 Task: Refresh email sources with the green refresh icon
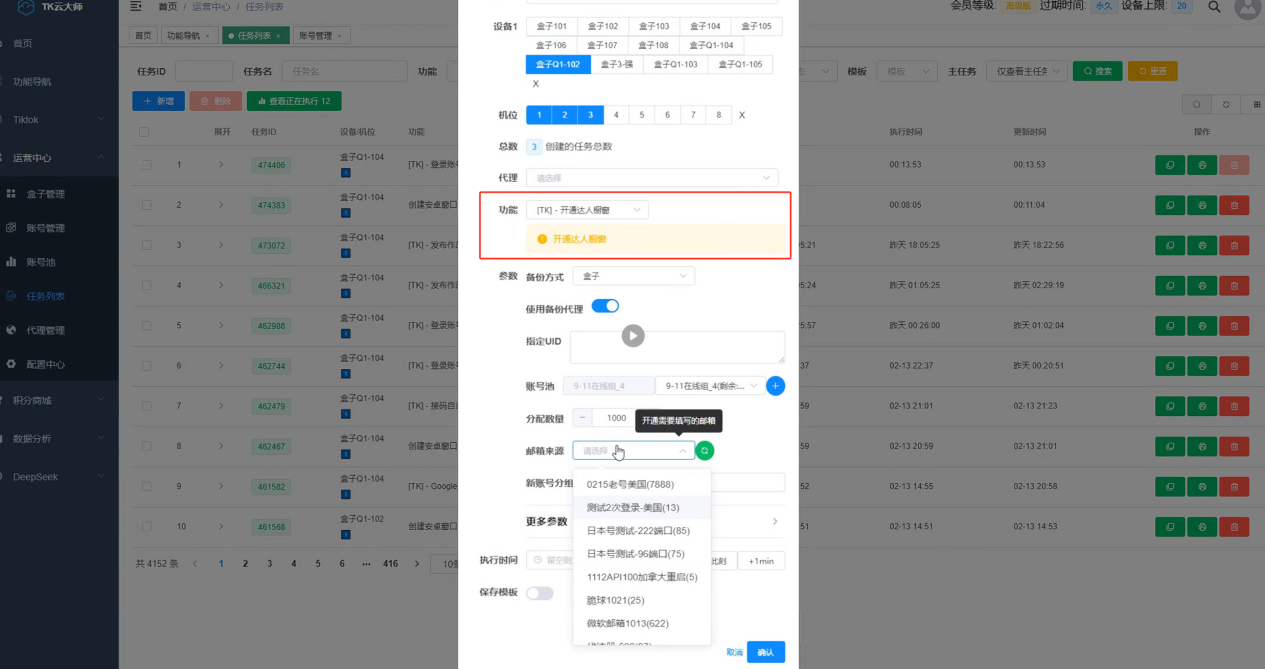[705, 450]
